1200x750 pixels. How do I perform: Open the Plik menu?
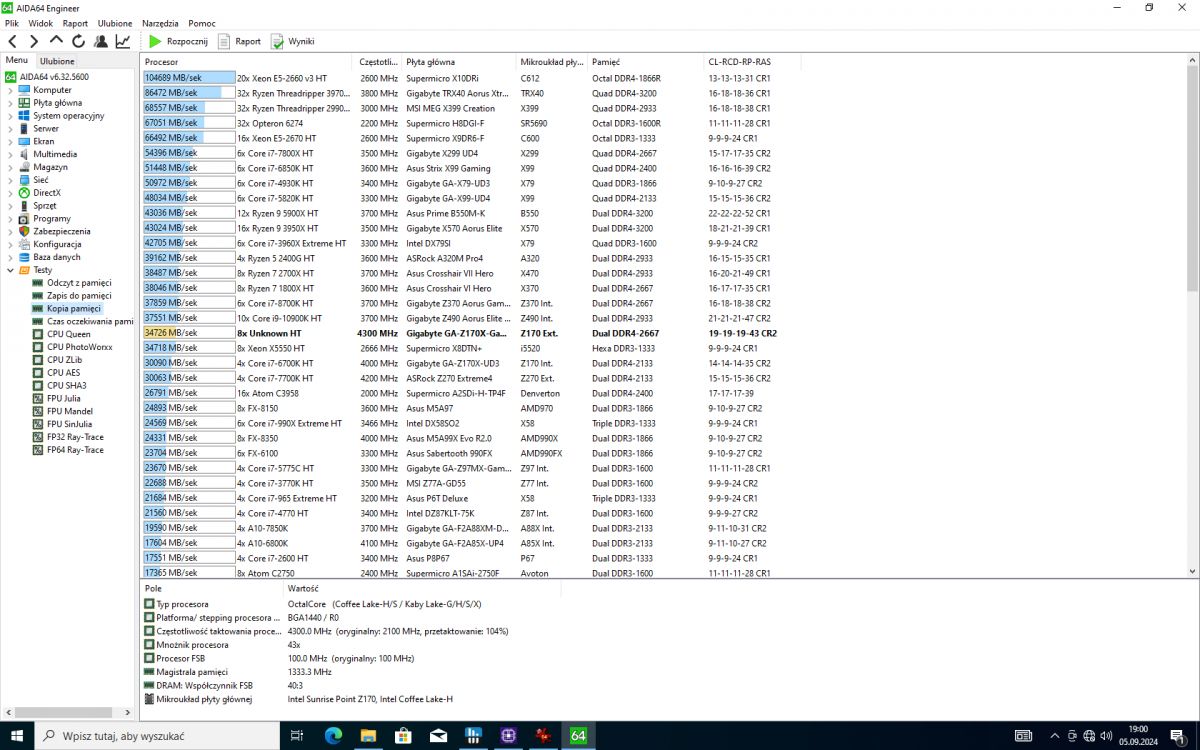click(x=12, y=22)
